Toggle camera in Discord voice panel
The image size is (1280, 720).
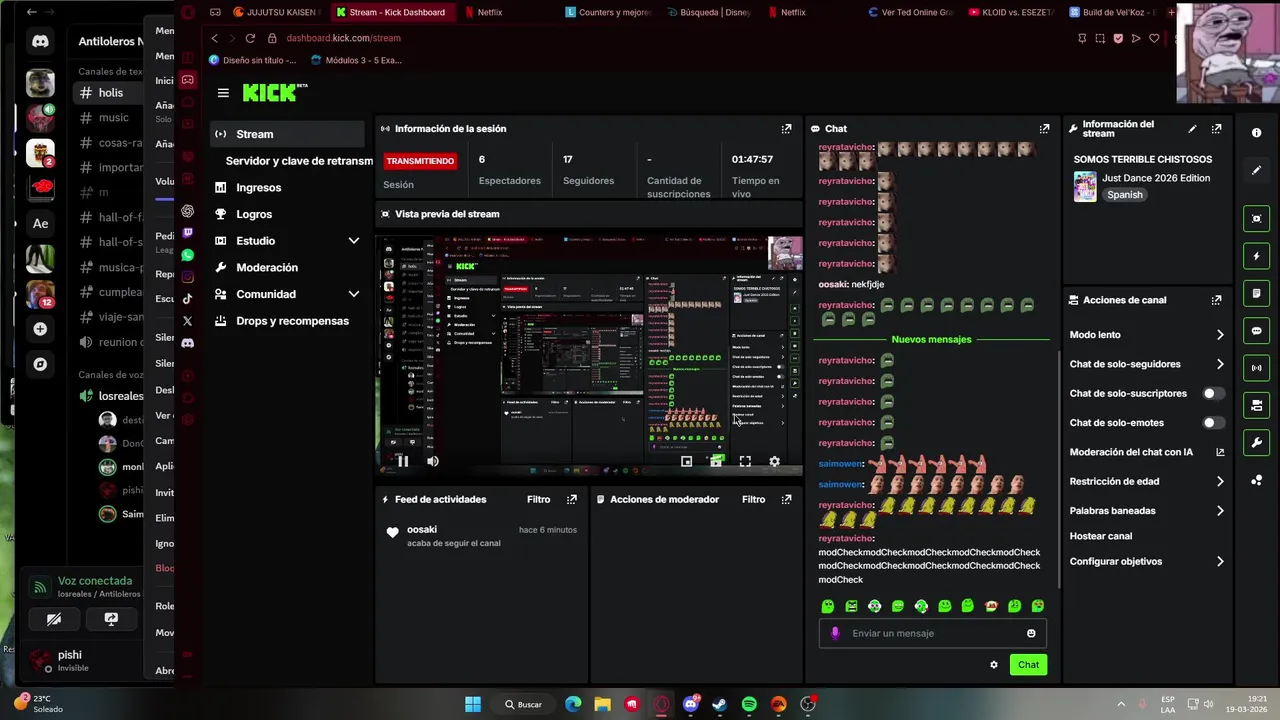click(54, 619)
